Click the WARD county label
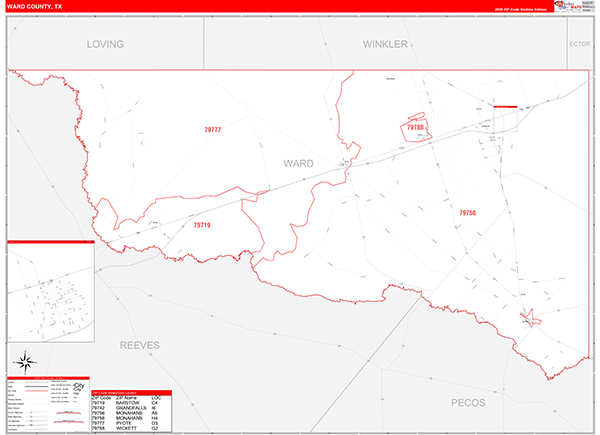Image resolution: width=600 pixels, height=435 pixels. tap(298, 163)
